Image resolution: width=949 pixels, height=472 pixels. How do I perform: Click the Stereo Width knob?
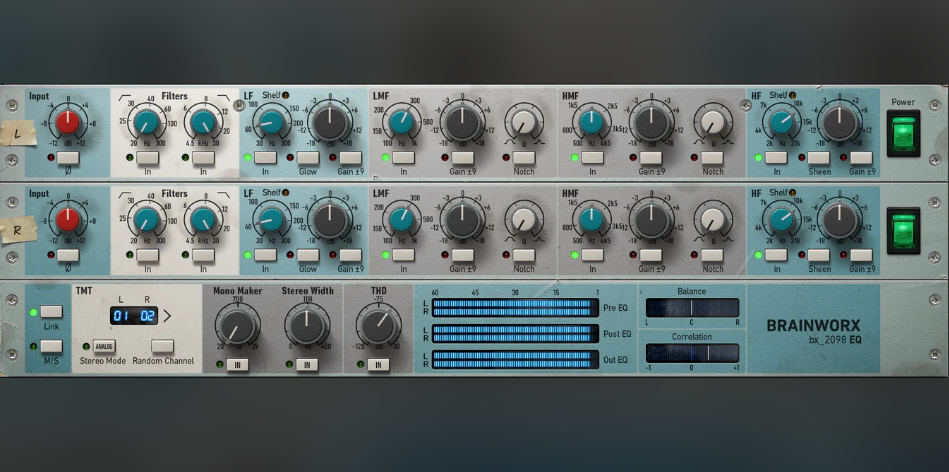[307, 326]
